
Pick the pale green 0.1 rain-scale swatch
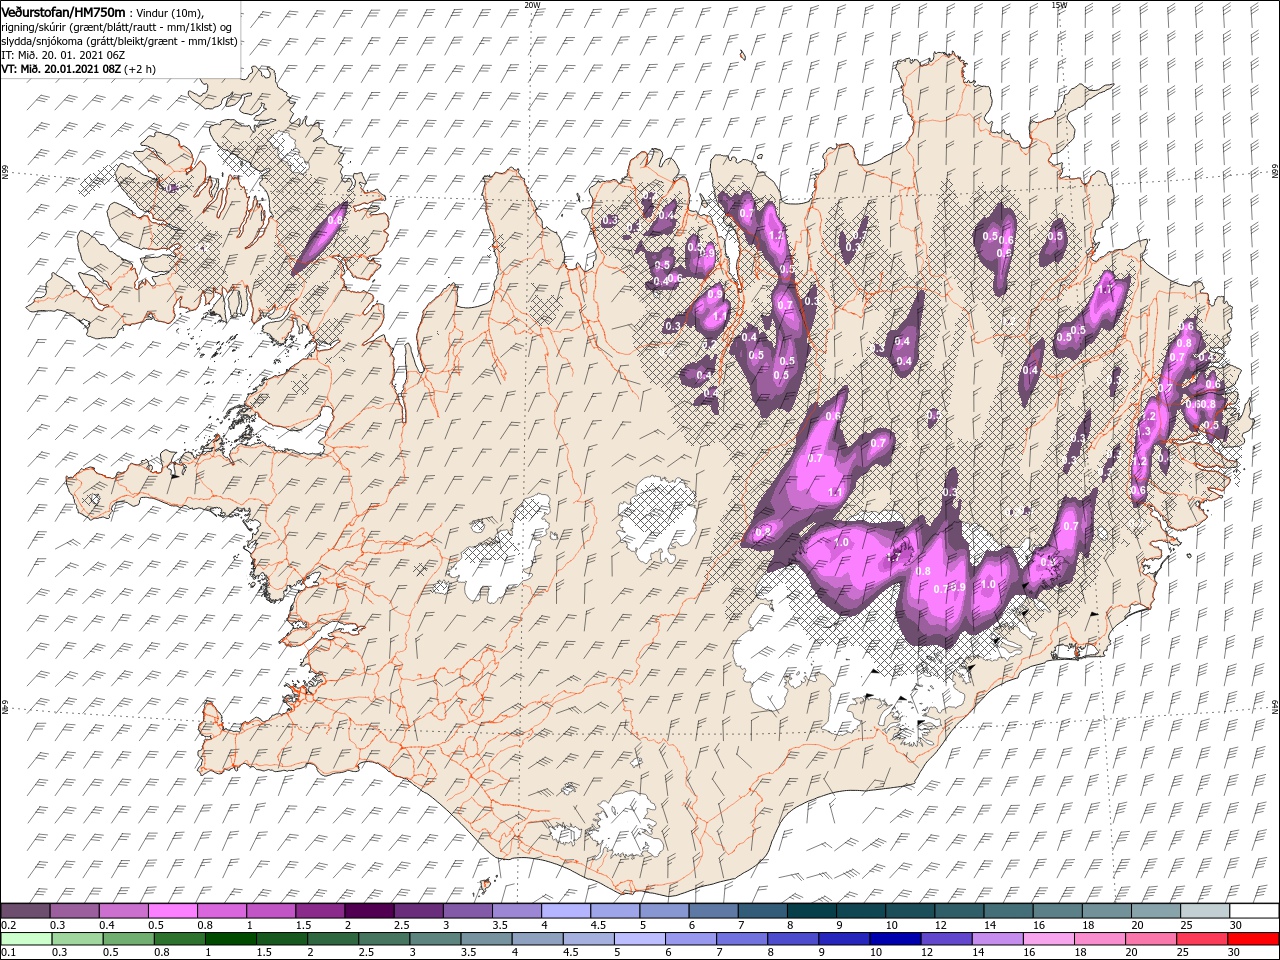pos(26,939)
